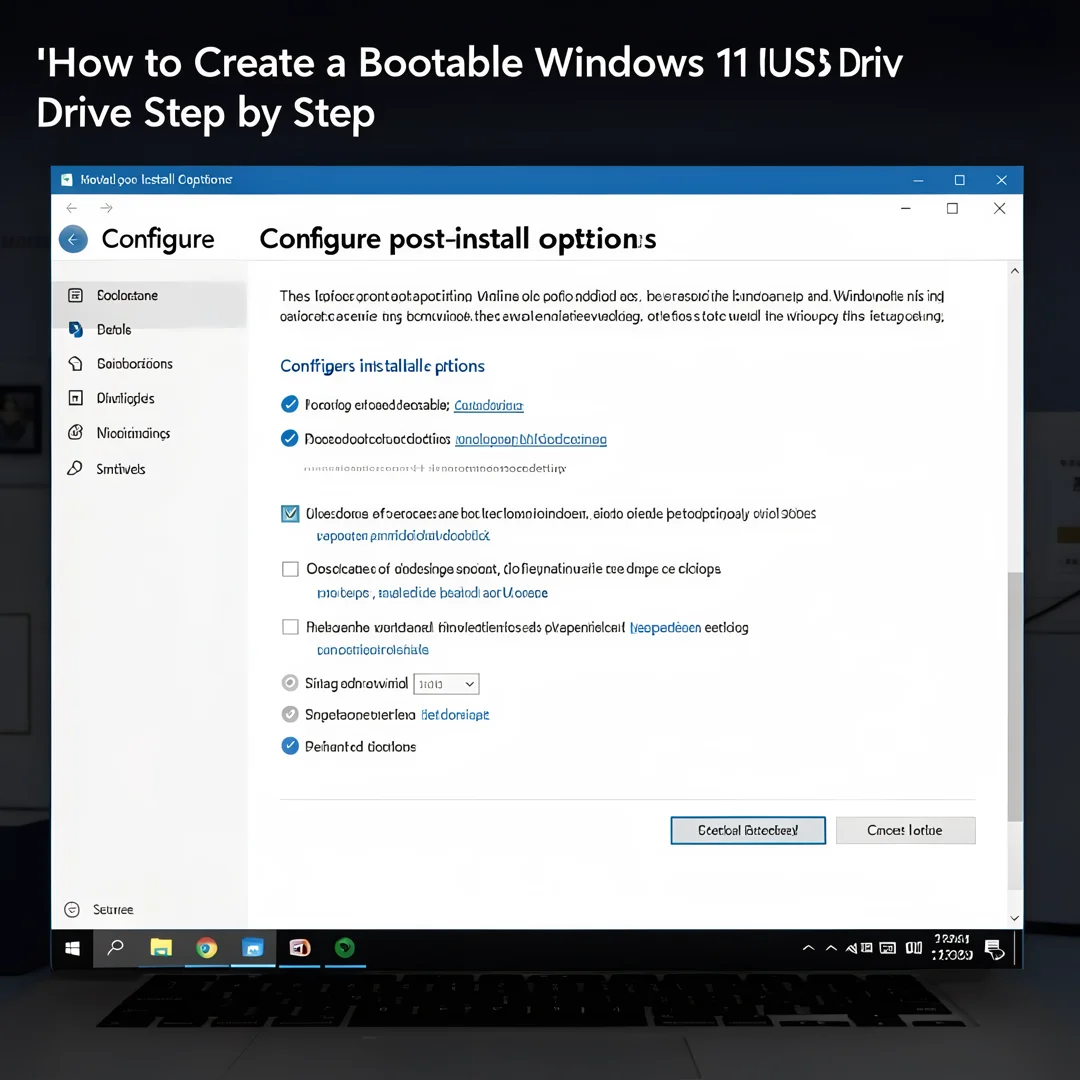1080x1080 pixels.
Task: Click the scrollbar down arrow
Action: [x=1015, y=918]
